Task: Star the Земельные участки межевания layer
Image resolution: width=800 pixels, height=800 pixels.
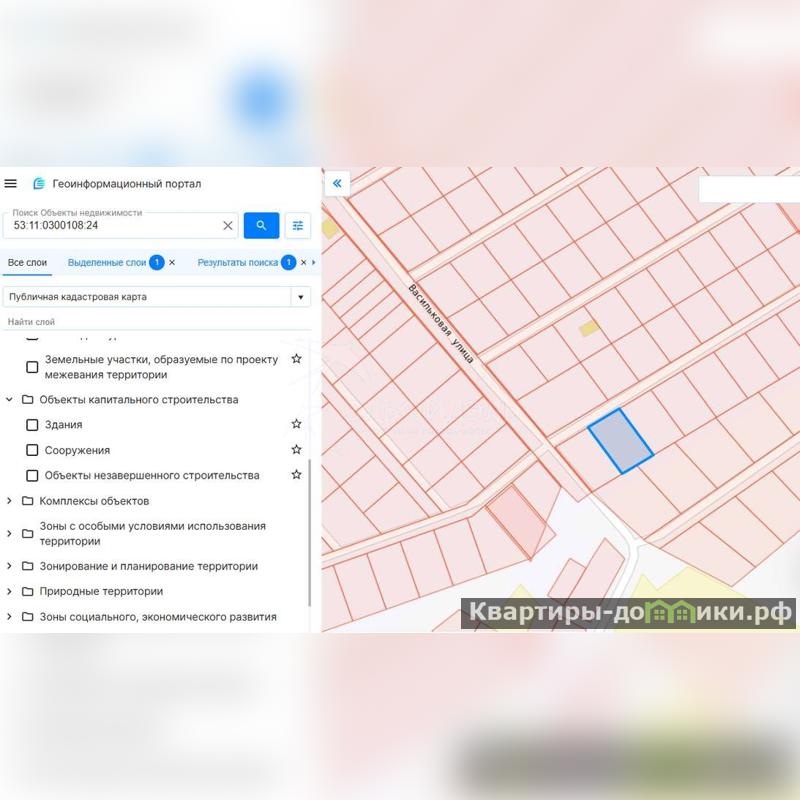Action: coord(296,359)
